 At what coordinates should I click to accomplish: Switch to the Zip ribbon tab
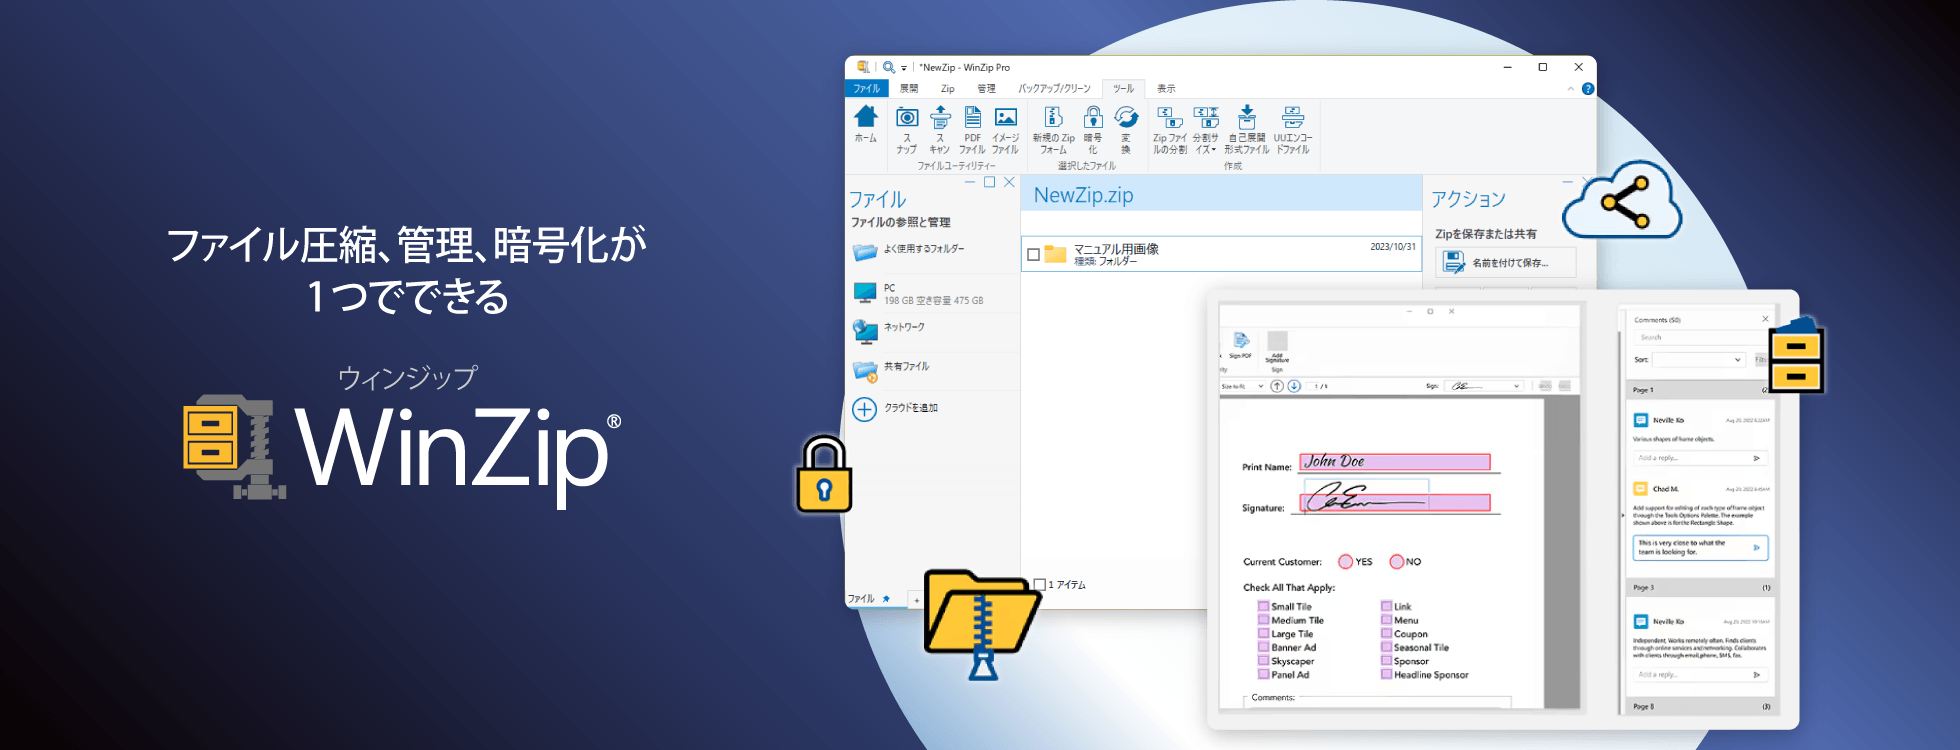[948, 89]
